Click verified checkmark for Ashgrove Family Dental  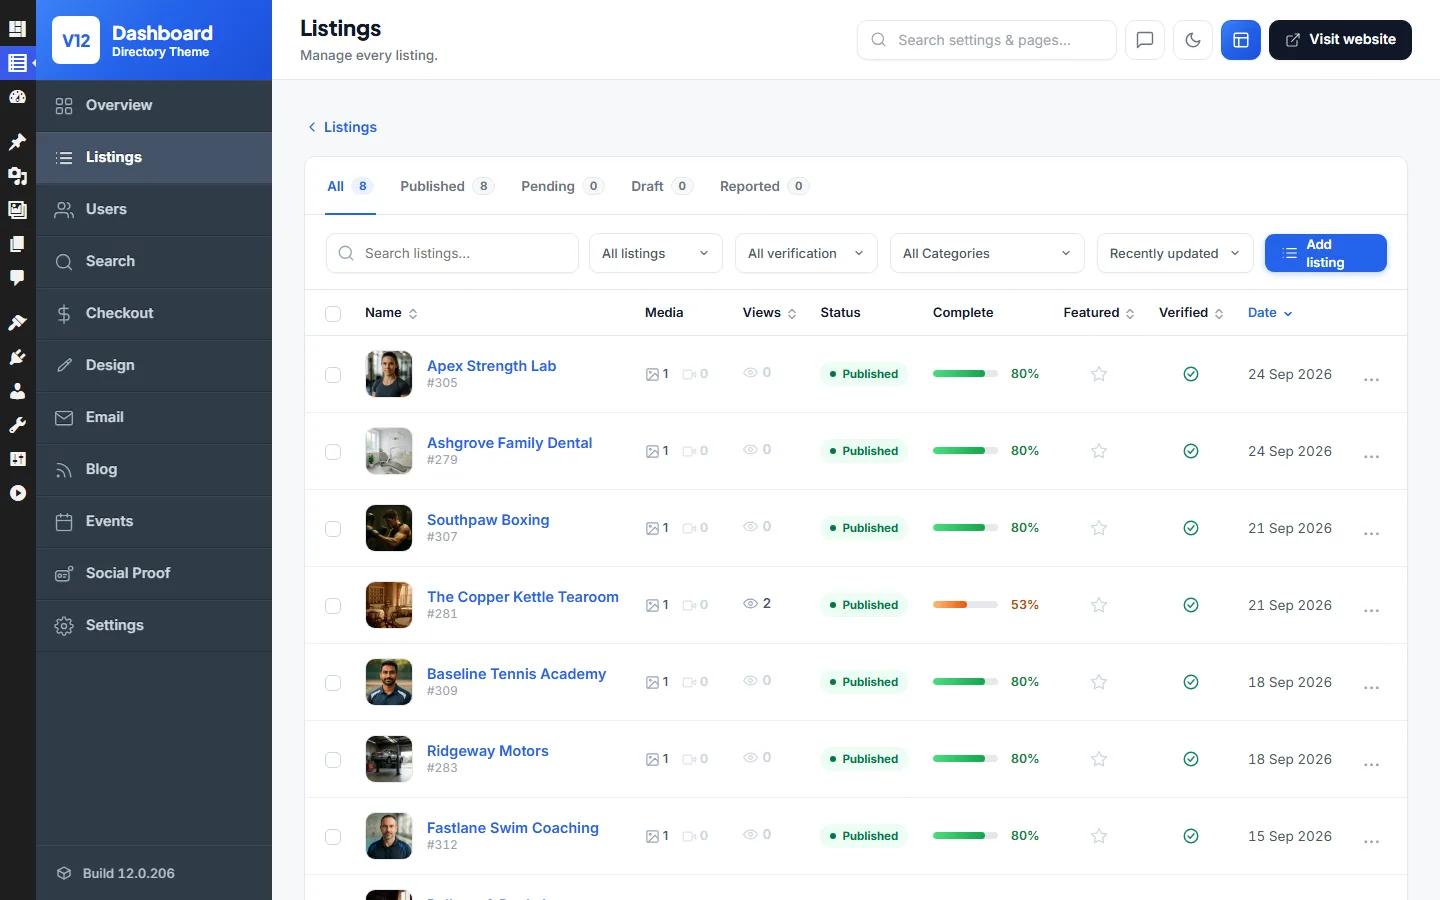click(x=1191, y=451)
